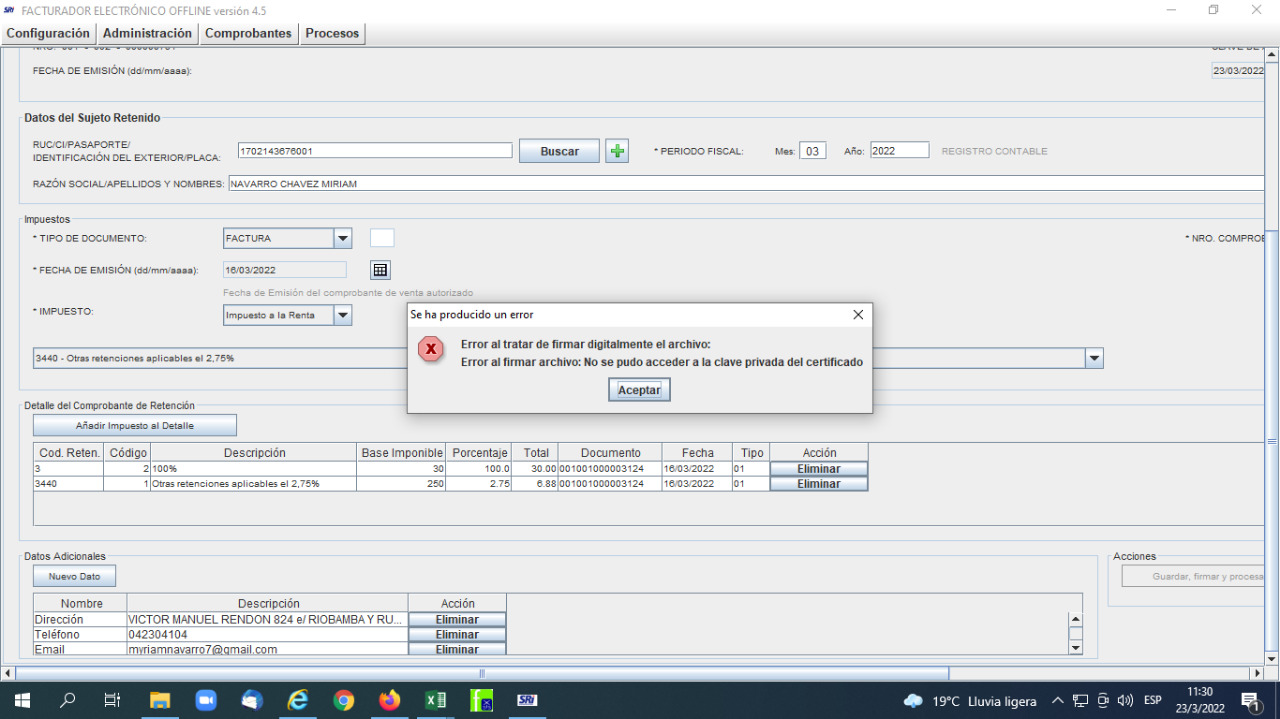This screenshot has width=1280, height=719.
Task: Open the SRI app in taskbar
Action: [527, 700]
